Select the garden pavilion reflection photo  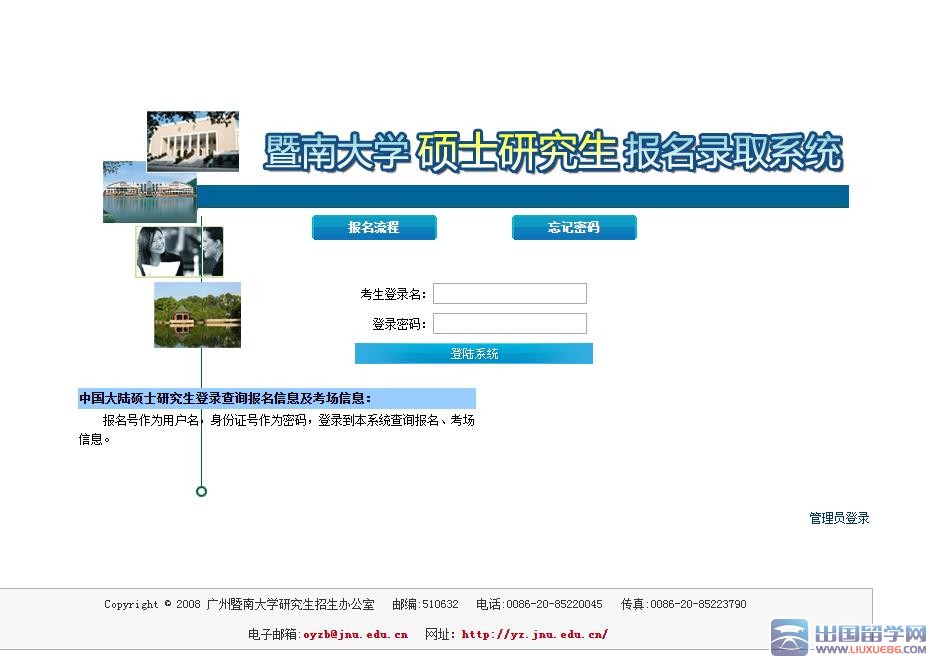[198, 315]
